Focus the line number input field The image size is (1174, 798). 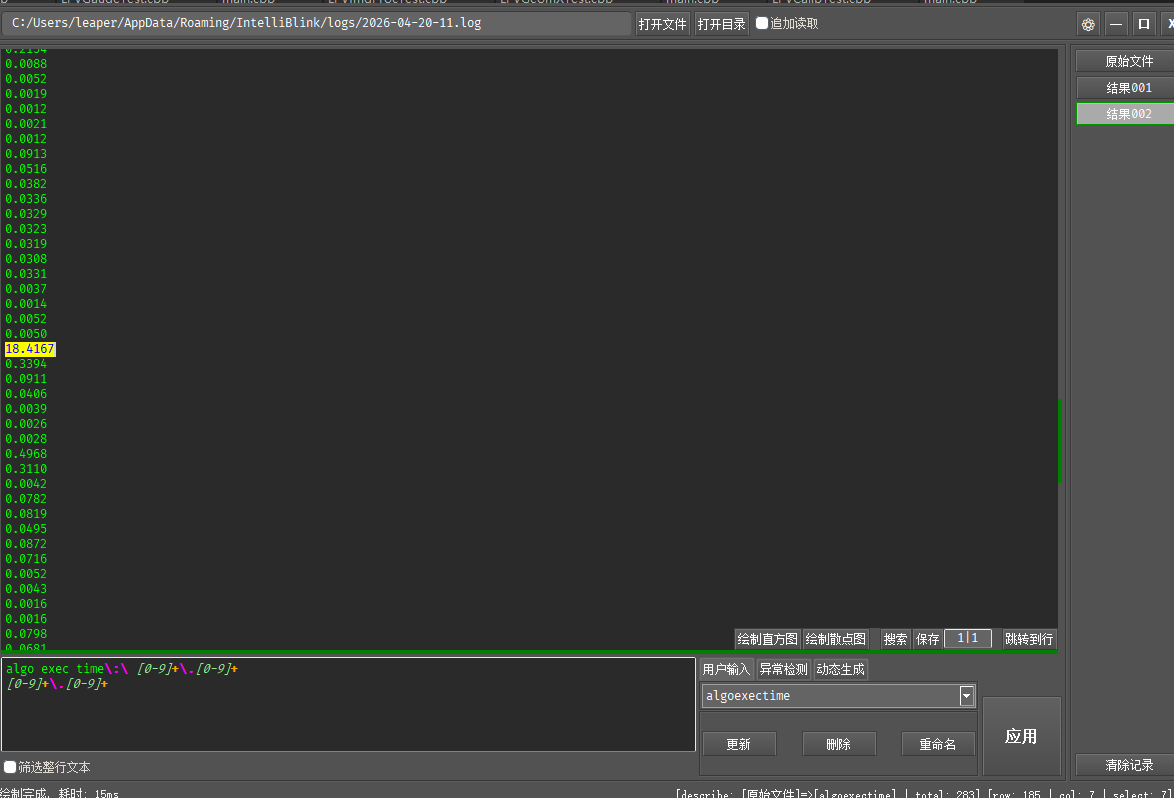(x=968, y=639)
